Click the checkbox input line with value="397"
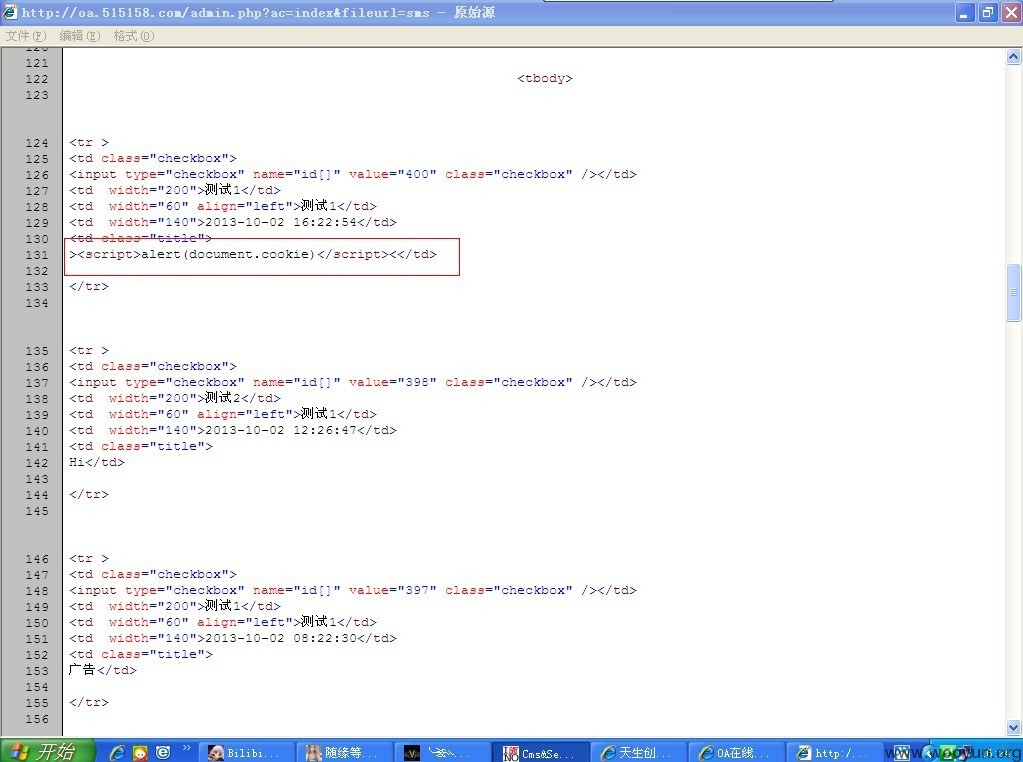This screenshot has height=762, width=1023. coord(353,590)
